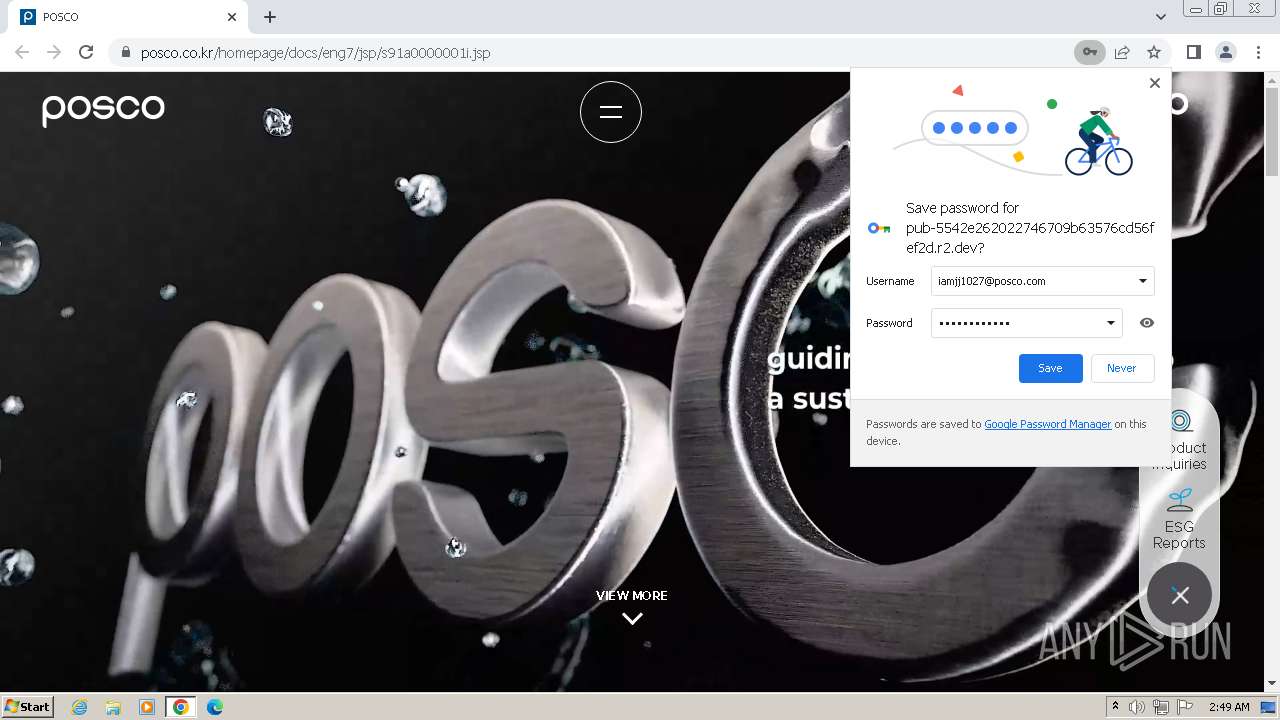Open Microsoft Edge from taskbar
This screenshot has height=720, width=1280.
[x=215, y=707]
